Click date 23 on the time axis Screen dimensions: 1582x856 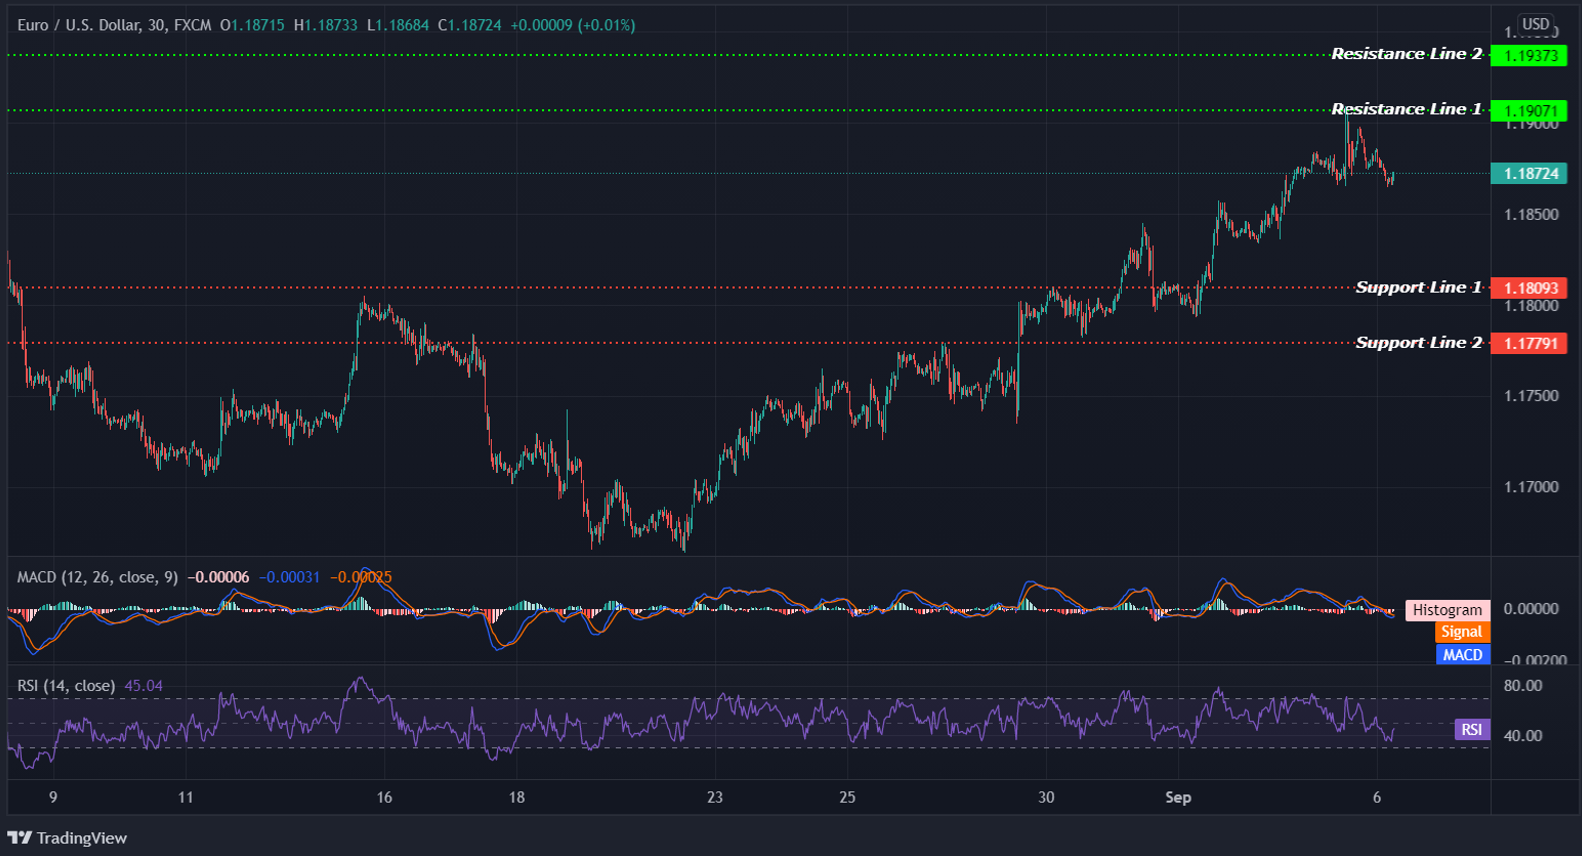coord(714,797)
